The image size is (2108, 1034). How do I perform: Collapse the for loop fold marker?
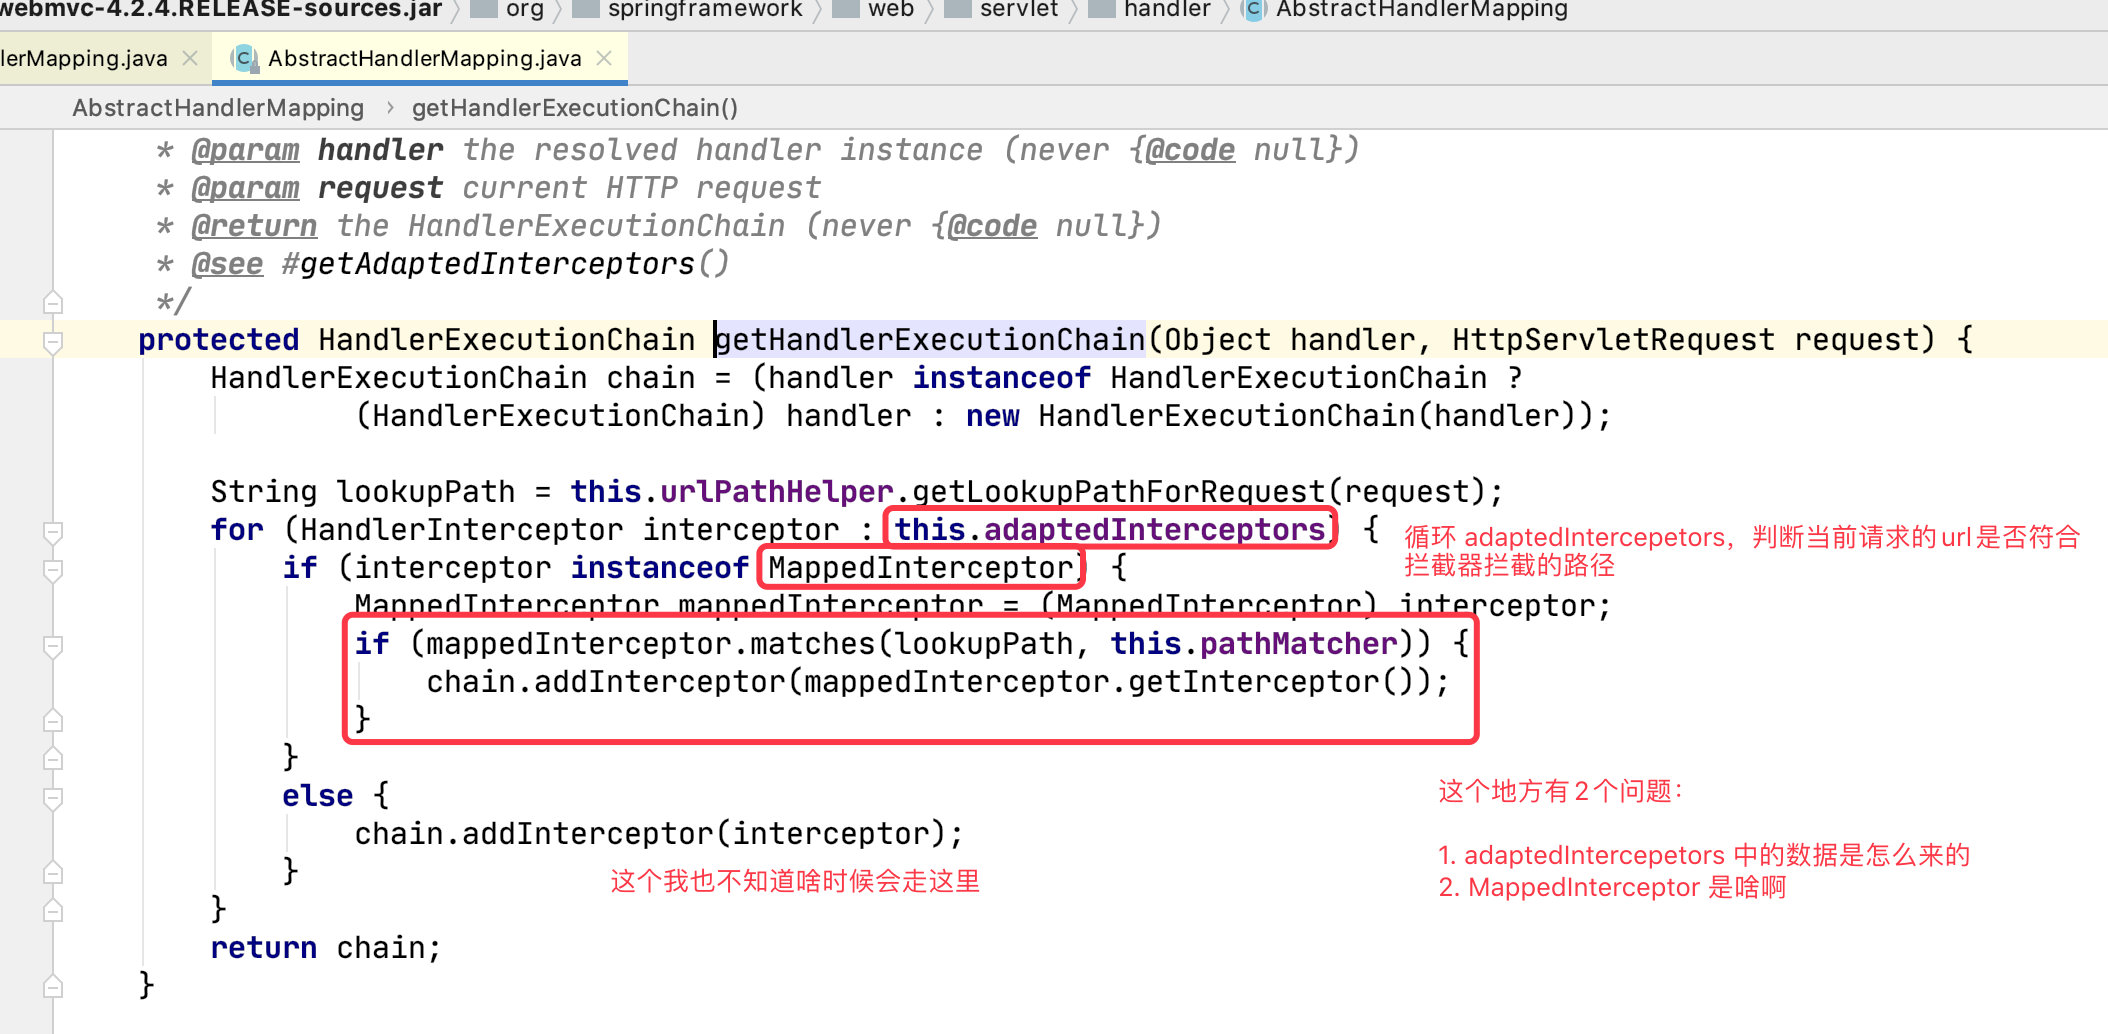click(x=53, y=532)
